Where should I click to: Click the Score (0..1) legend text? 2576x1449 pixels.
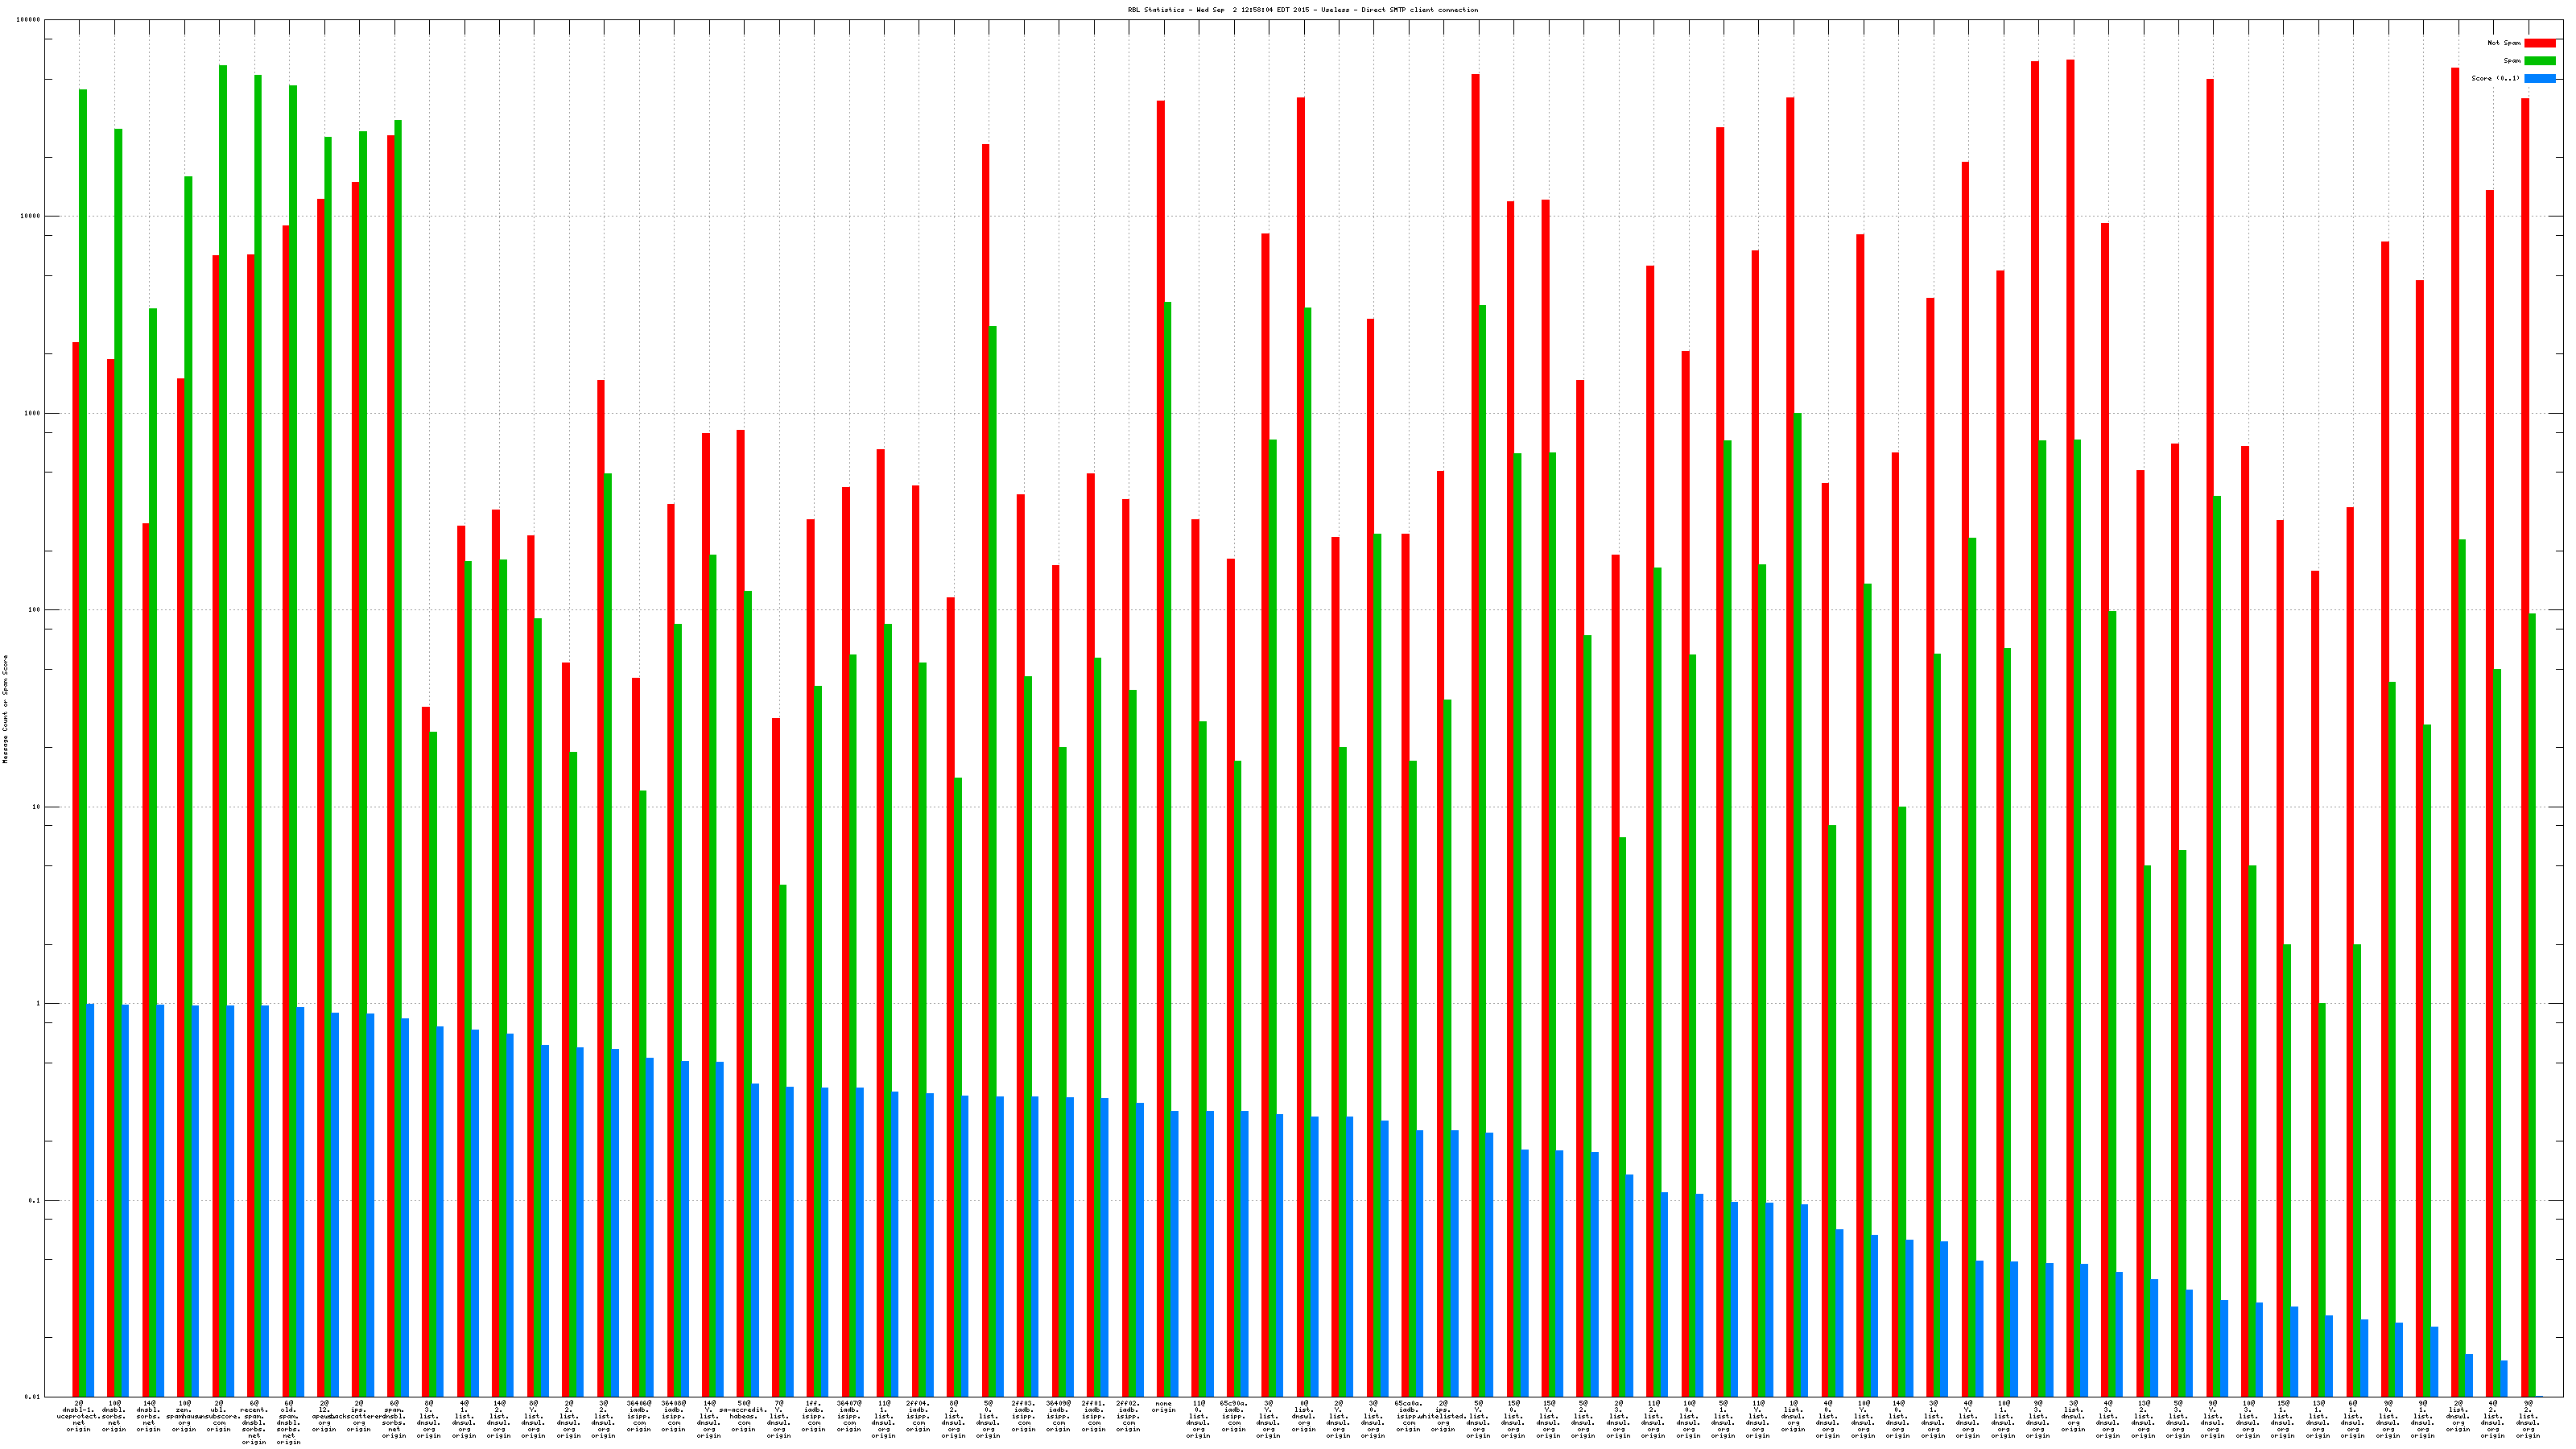pyautogui.click(x=2495, y=78)
